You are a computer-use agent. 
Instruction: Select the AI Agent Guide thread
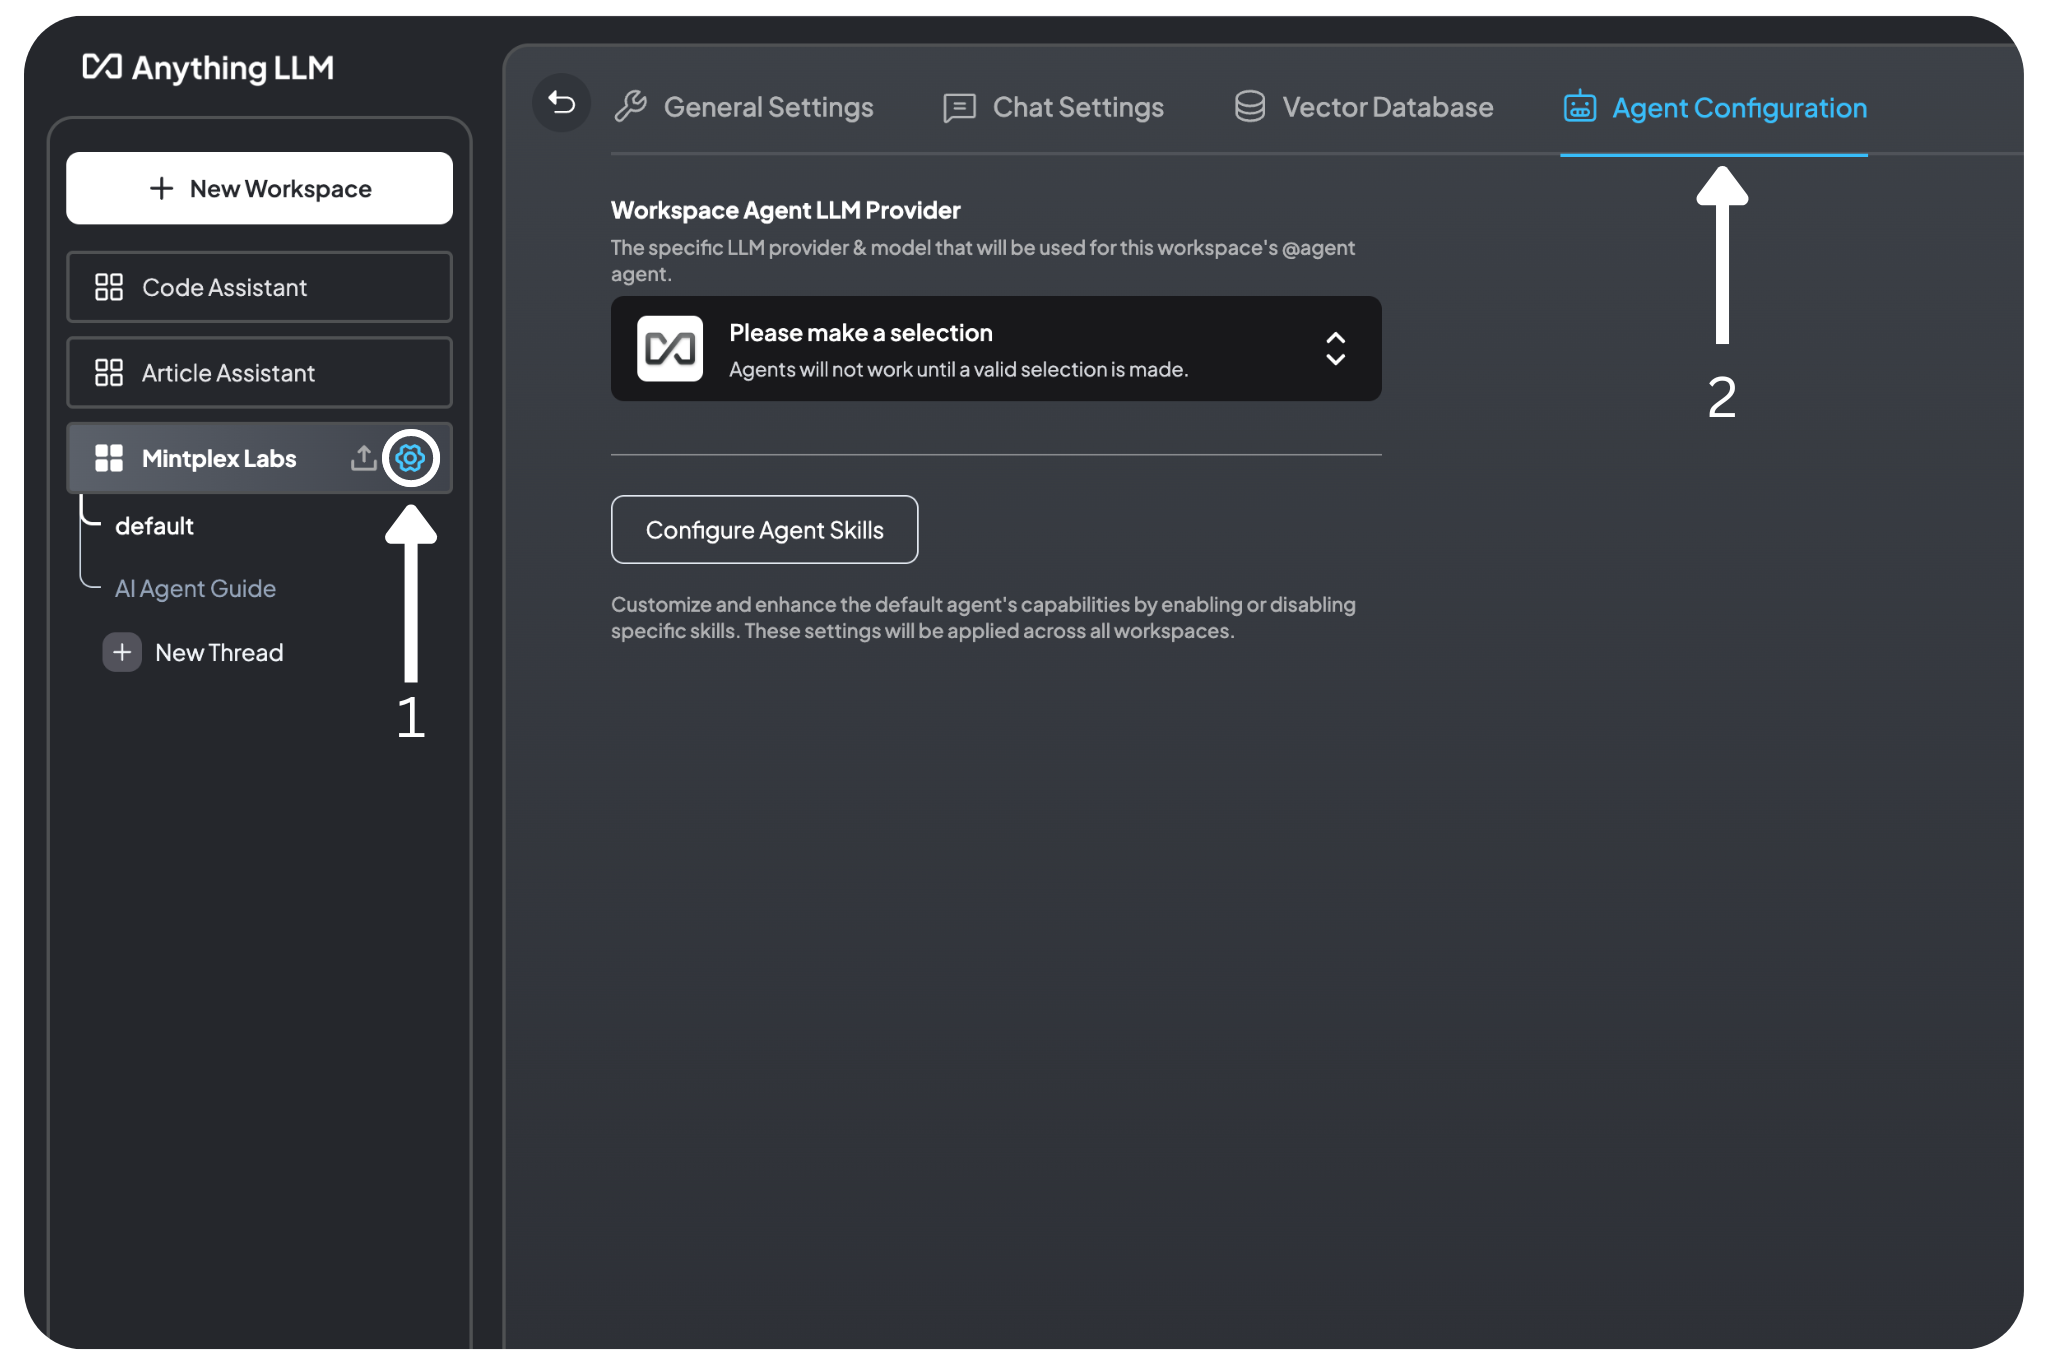(x=193, y=588)
